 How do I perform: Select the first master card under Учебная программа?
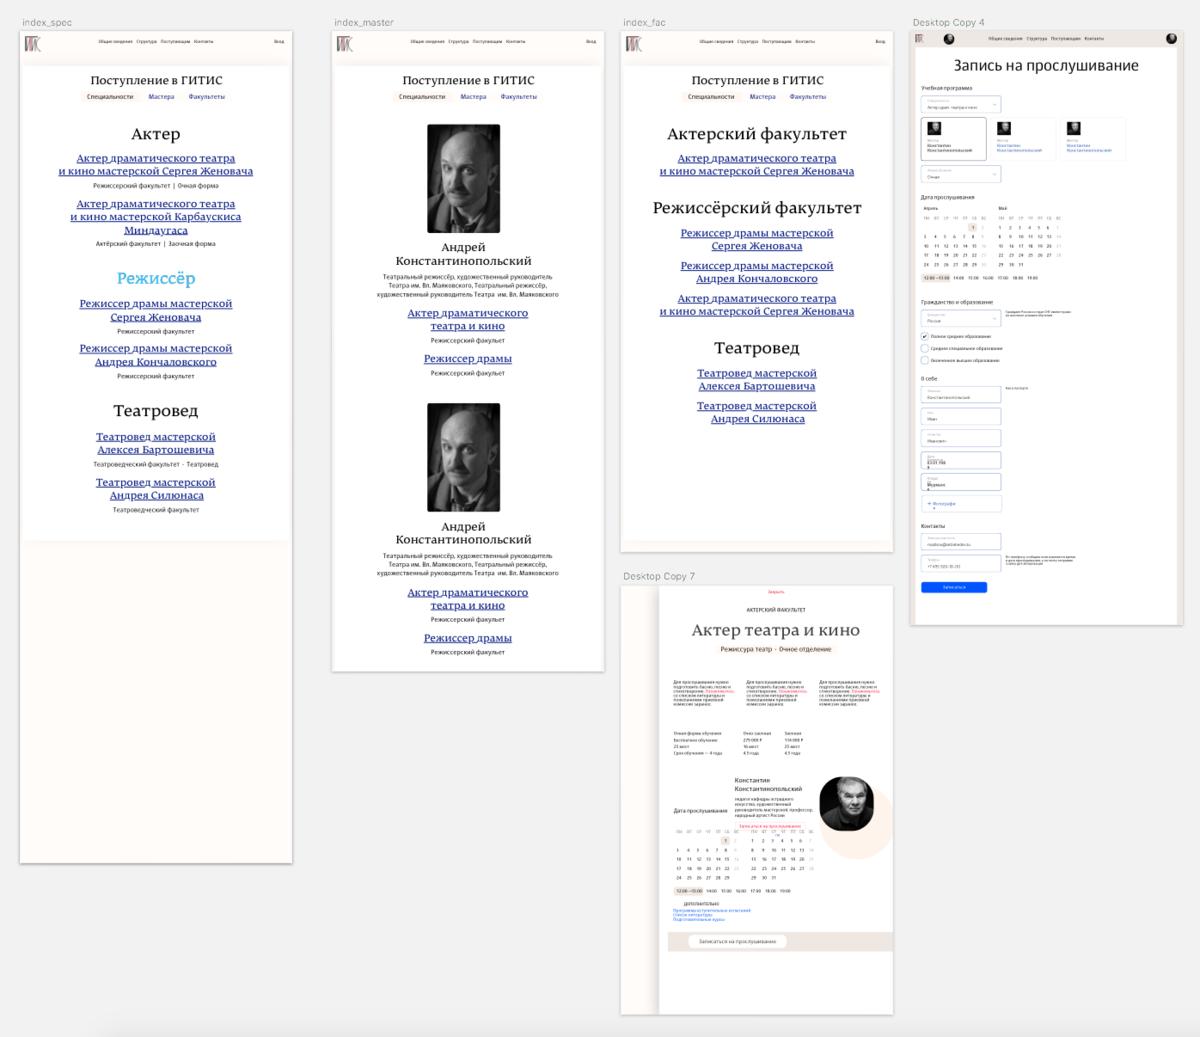tap(953, 139)
